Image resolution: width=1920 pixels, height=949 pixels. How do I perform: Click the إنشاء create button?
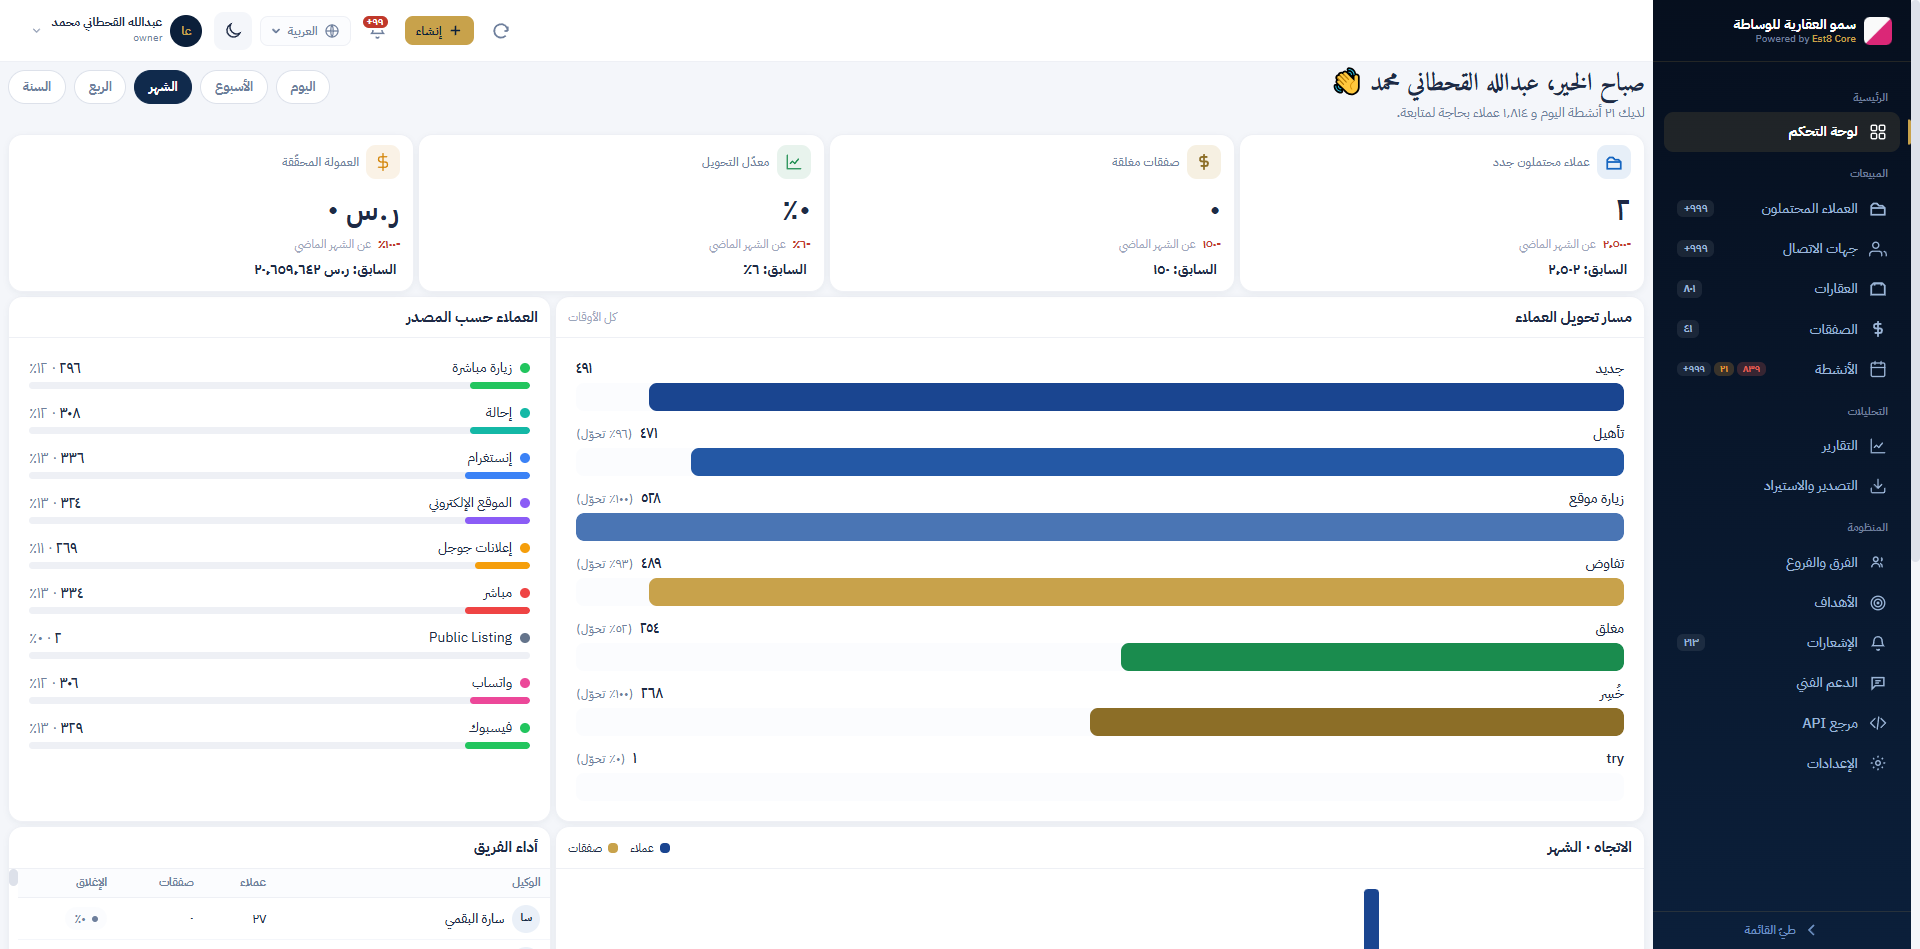(439, 31)
